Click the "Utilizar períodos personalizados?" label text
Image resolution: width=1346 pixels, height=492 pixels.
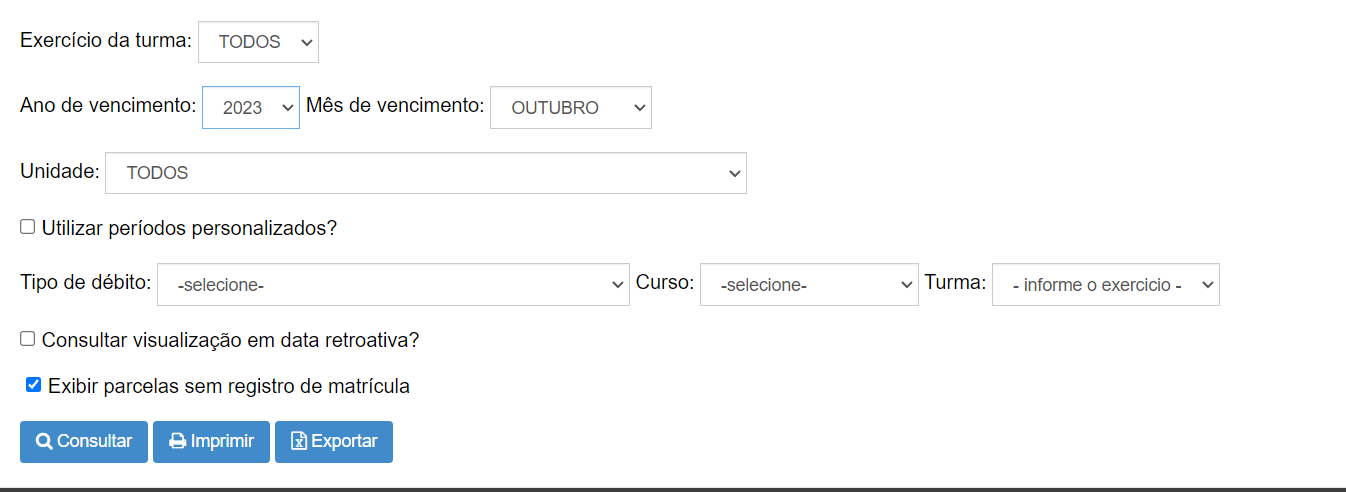coord(189,228)
